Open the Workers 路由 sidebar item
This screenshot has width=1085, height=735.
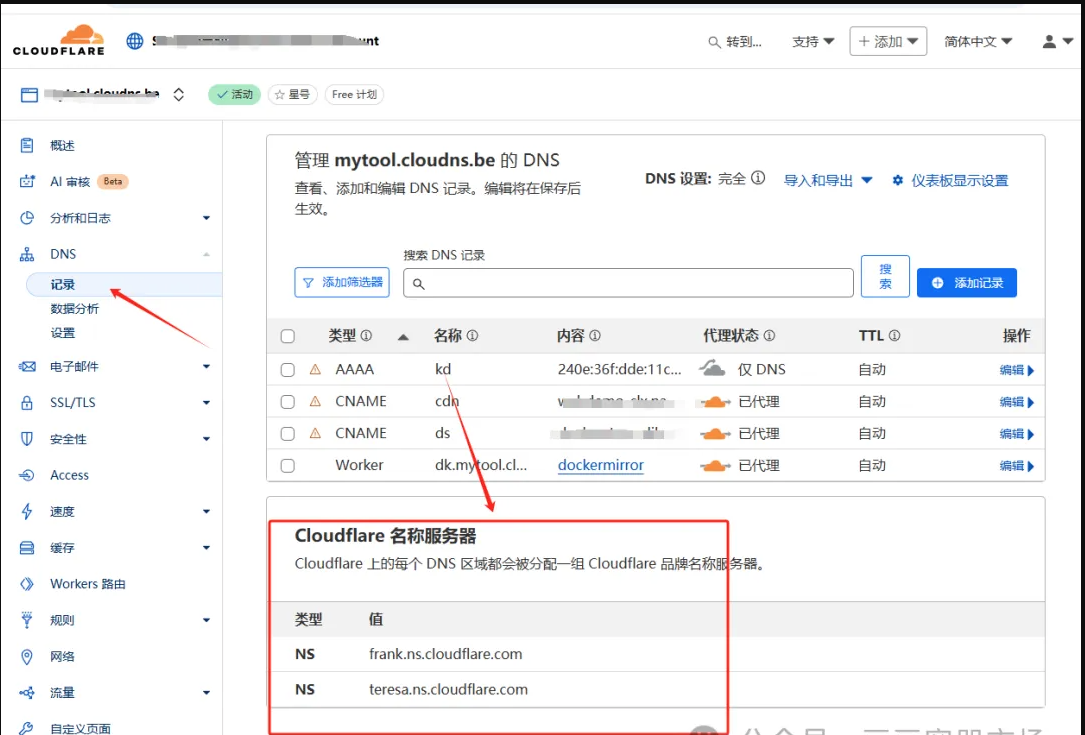pos(88,584)
